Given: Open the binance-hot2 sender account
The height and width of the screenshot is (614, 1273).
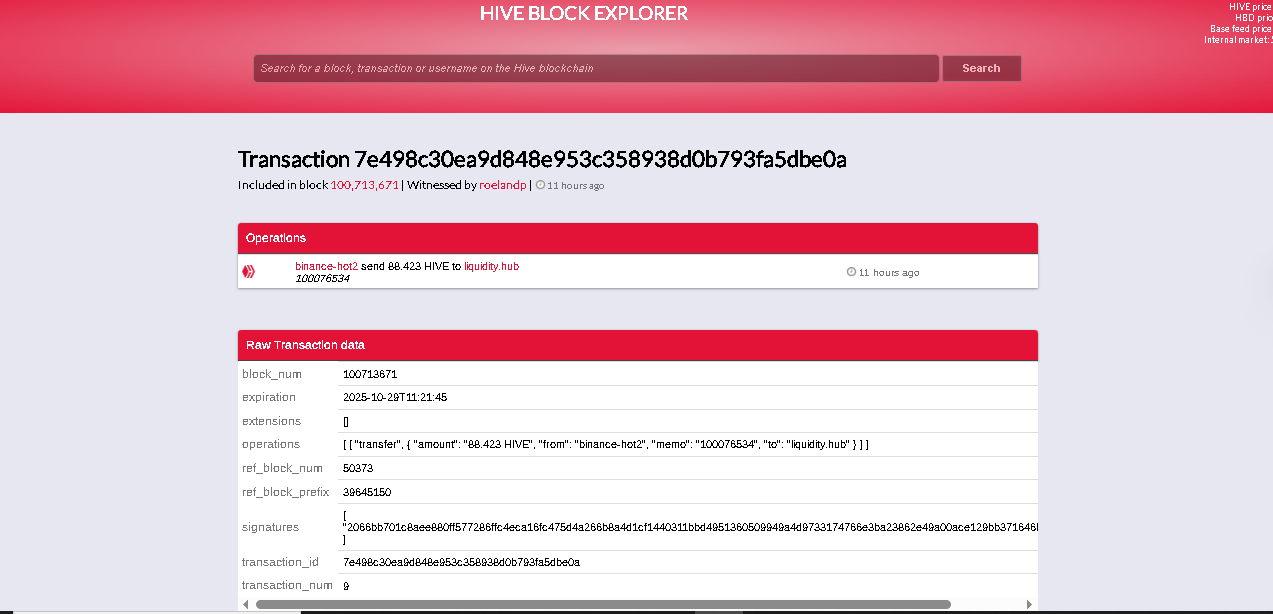Looking at the screenshot, I should coord(326,266).
